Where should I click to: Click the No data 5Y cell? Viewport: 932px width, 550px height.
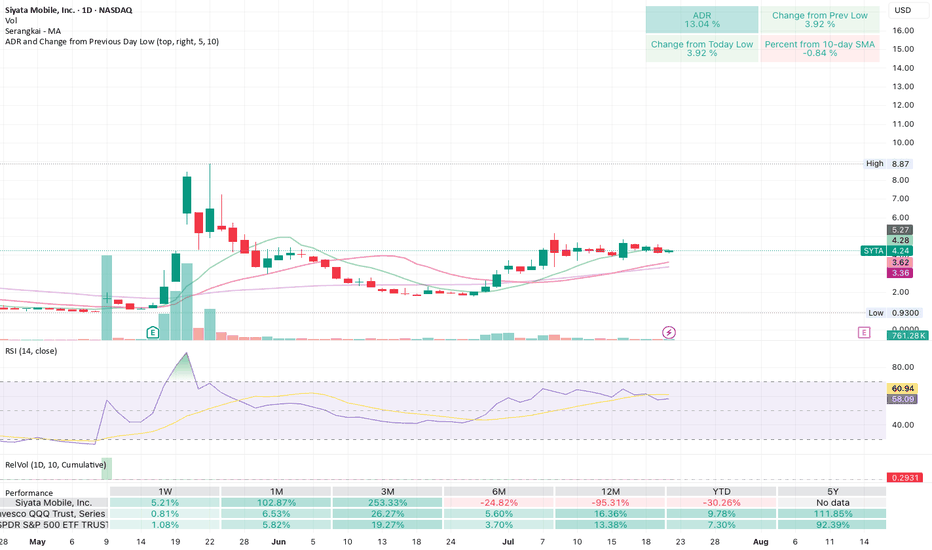[833, 502]
